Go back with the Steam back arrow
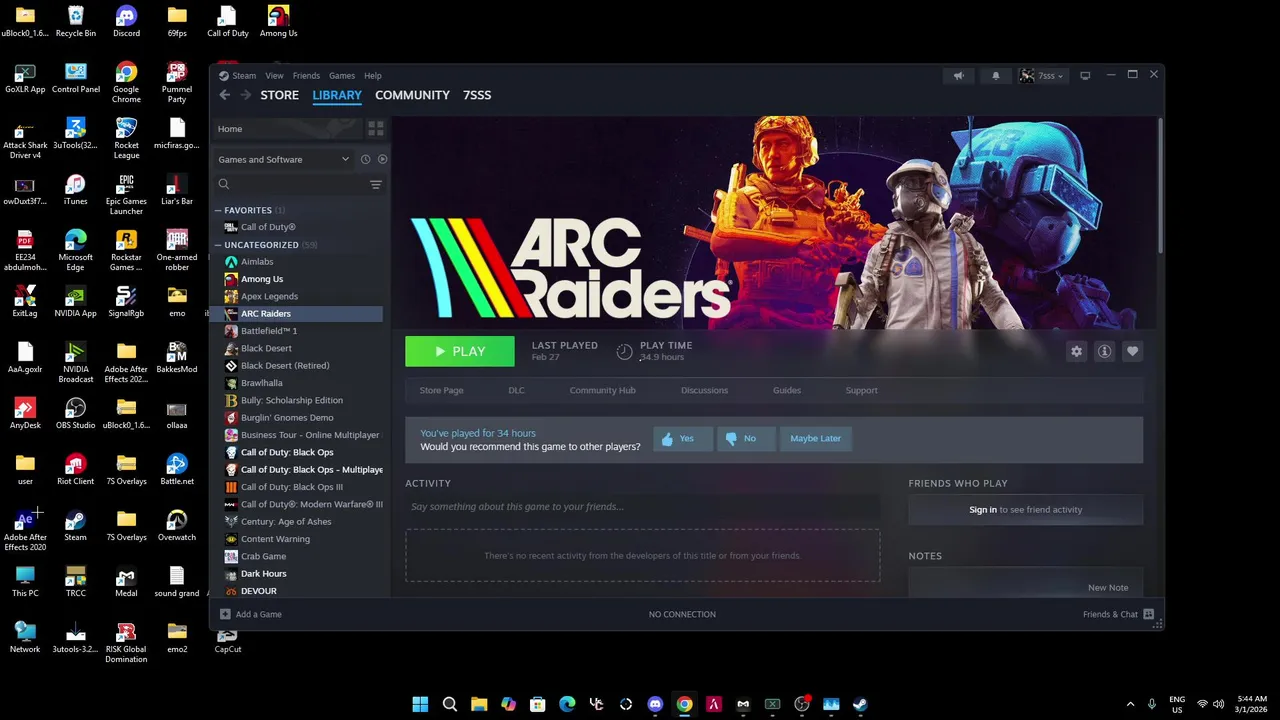 tap(224, 95)
